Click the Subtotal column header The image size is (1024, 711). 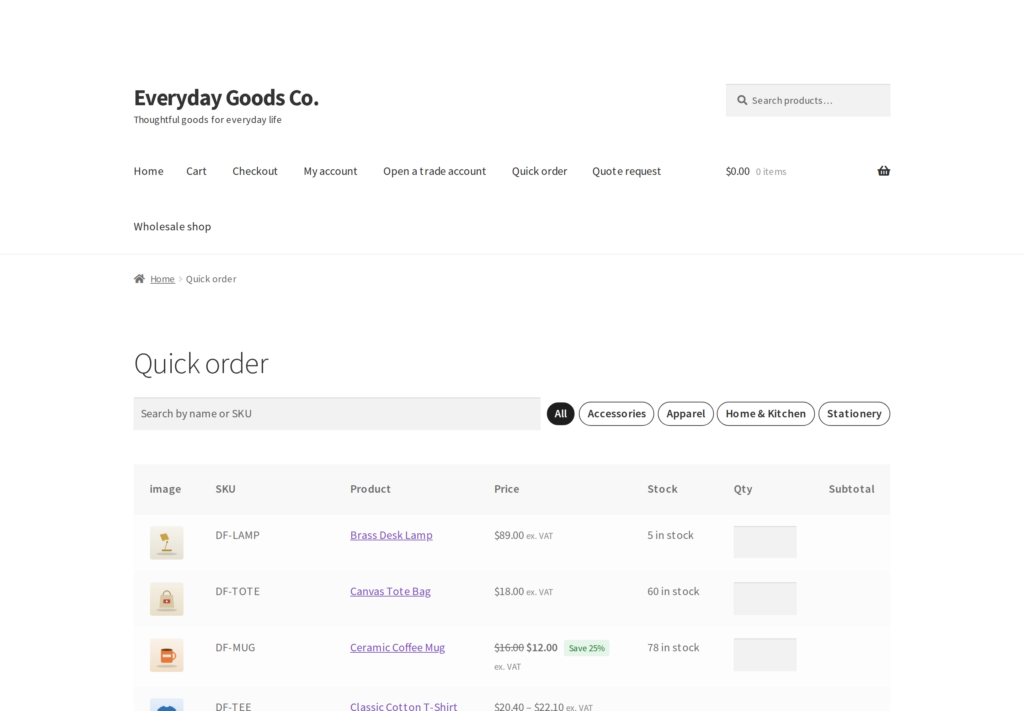[851, 488]
